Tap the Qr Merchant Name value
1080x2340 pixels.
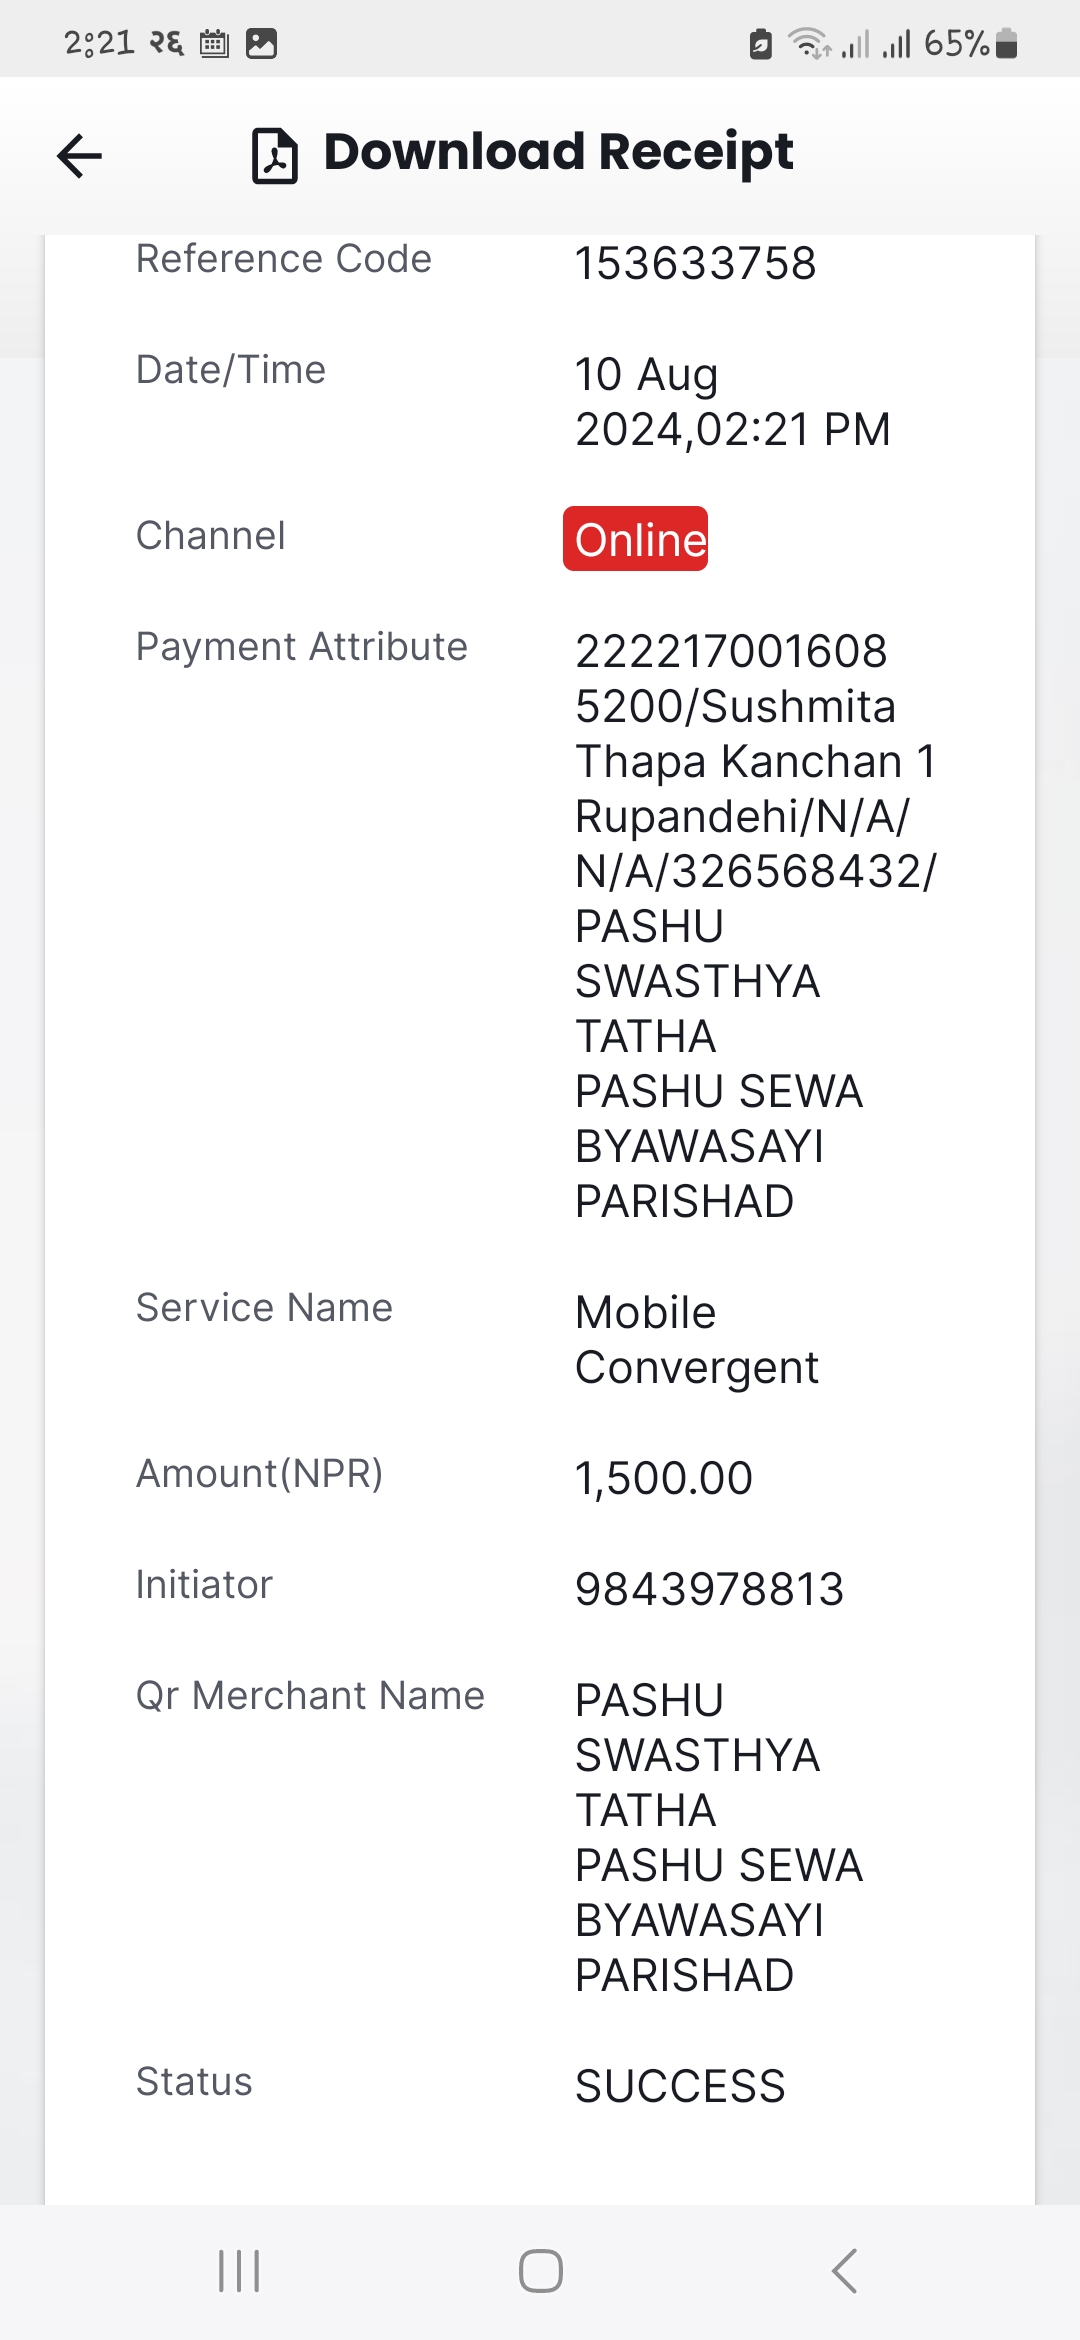coord(719,1838)
